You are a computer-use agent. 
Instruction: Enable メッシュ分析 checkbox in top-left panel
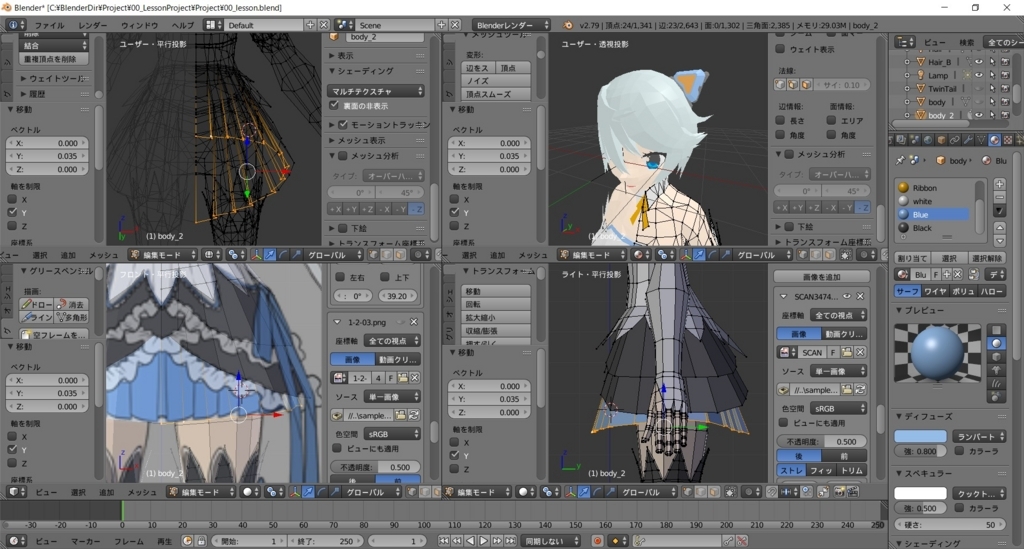343,155
